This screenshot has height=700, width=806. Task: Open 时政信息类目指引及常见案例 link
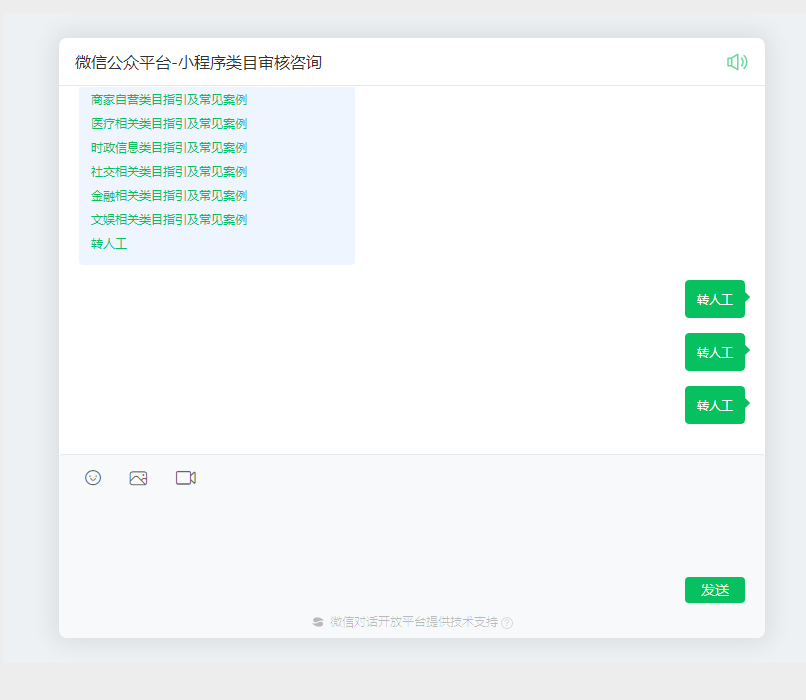pyautogui.click(x=169, y=148)
